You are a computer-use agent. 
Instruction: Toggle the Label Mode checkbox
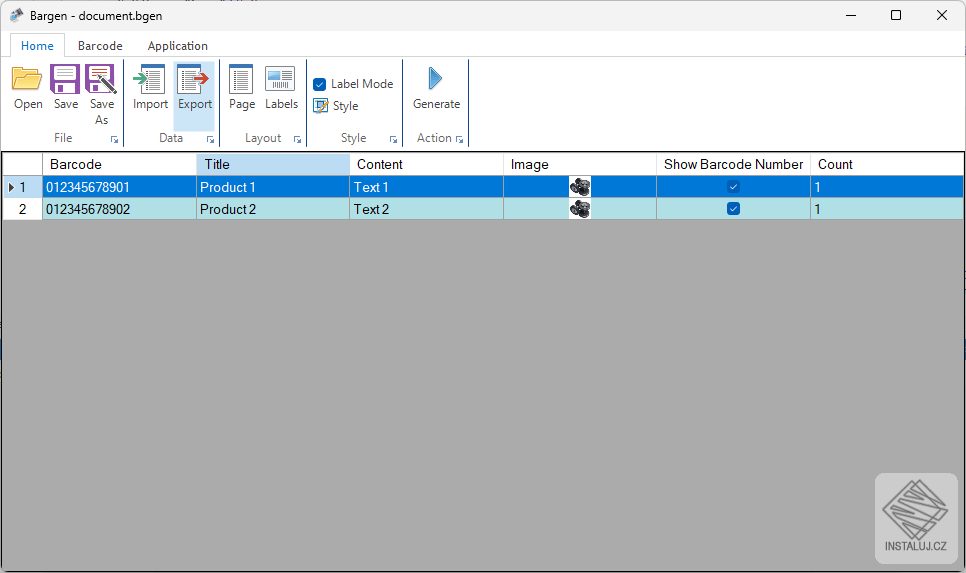click(x=319, y=84)
